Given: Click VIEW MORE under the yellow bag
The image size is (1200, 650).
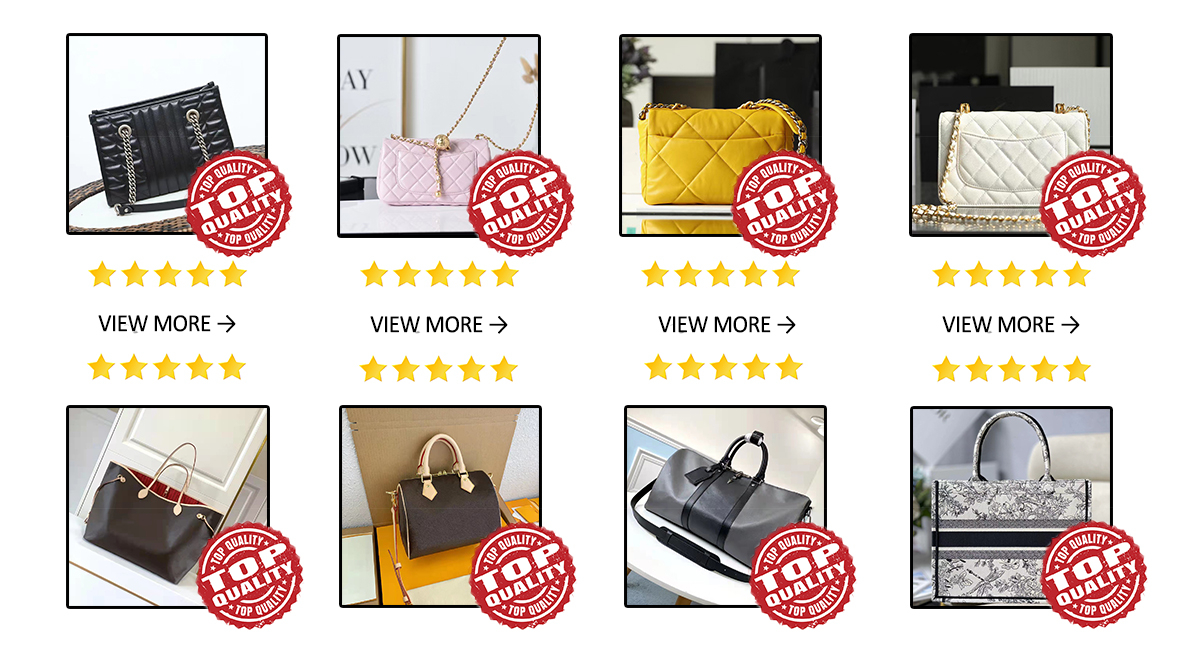Looking at the screenshot, I should pos(727,325).
